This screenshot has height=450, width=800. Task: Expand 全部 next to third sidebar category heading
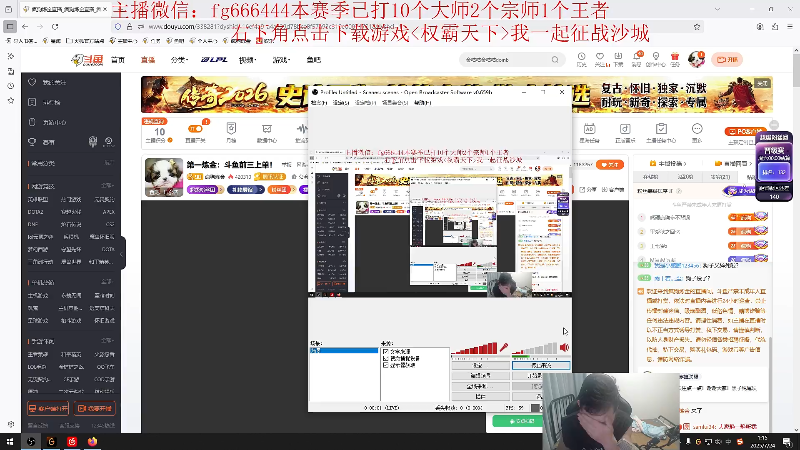(107, 341)
